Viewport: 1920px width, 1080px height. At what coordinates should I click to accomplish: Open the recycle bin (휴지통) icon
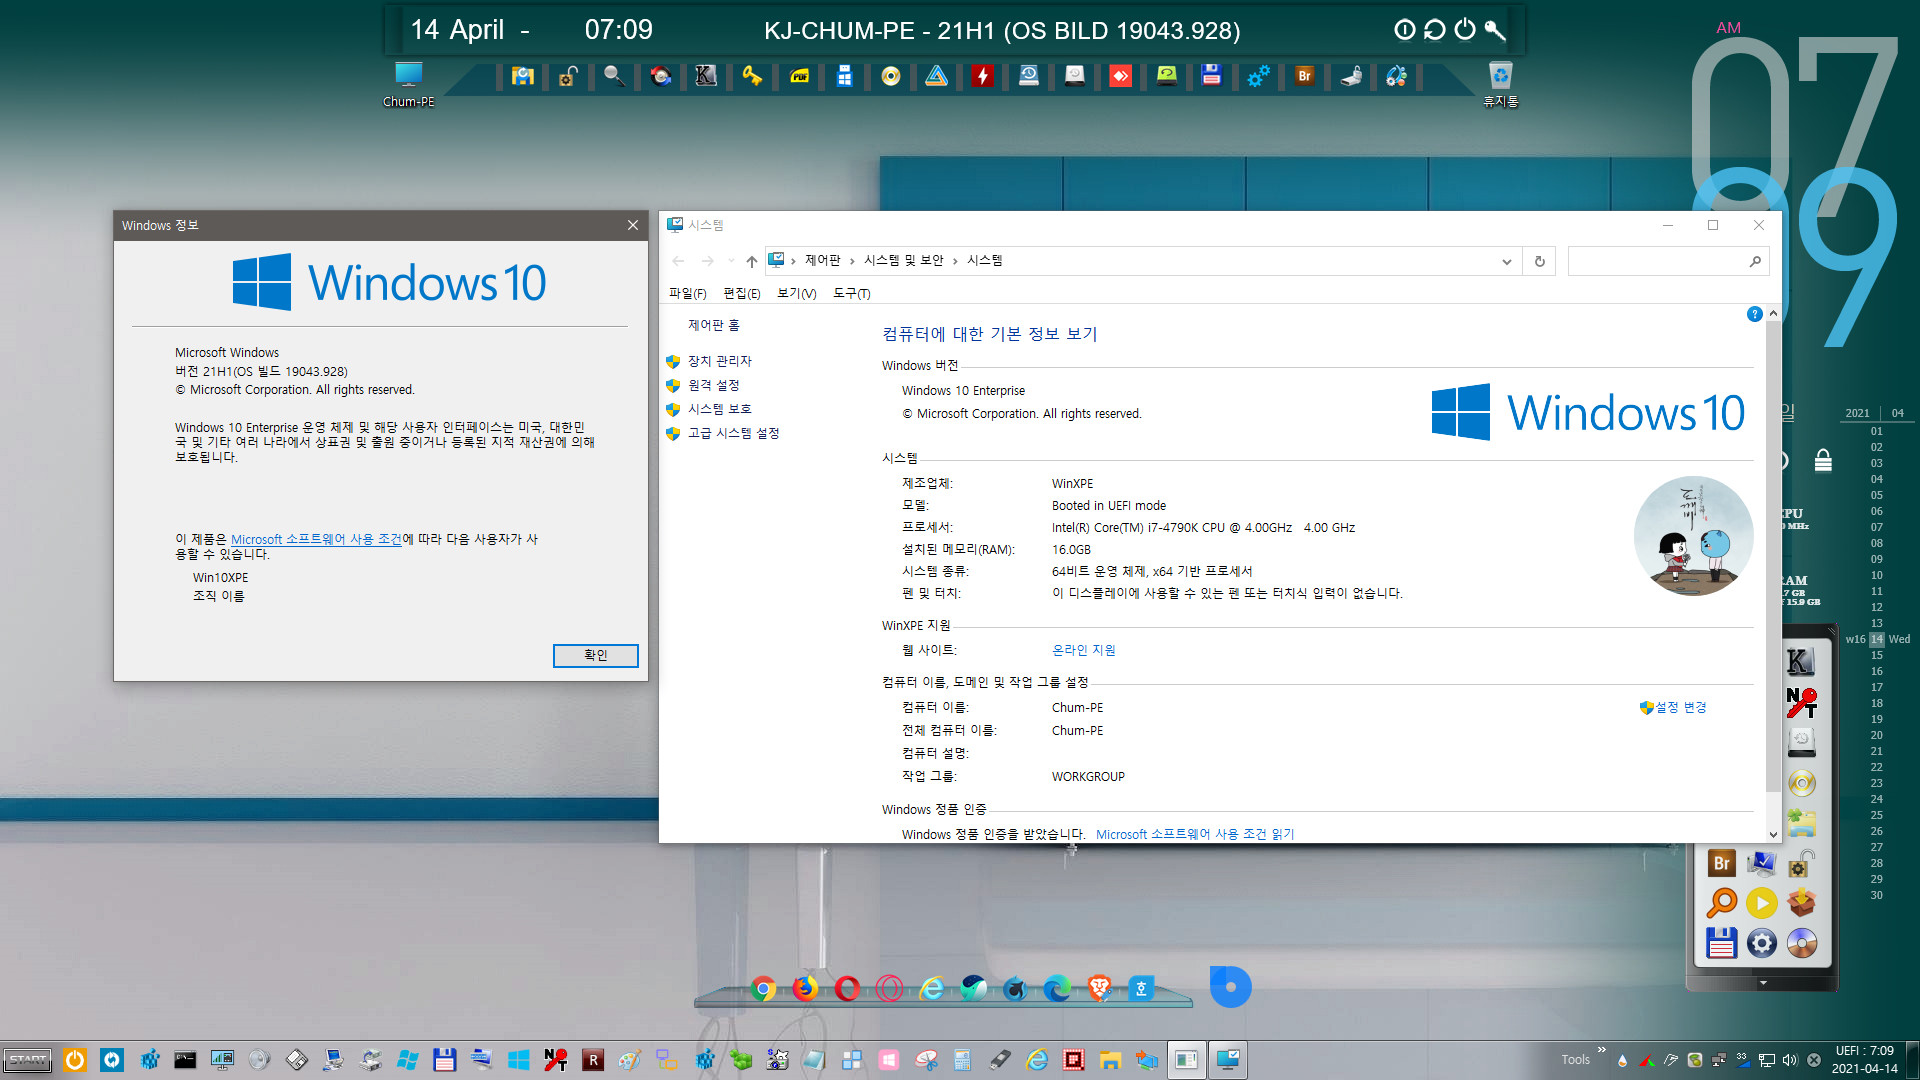tap(1500, 84)
